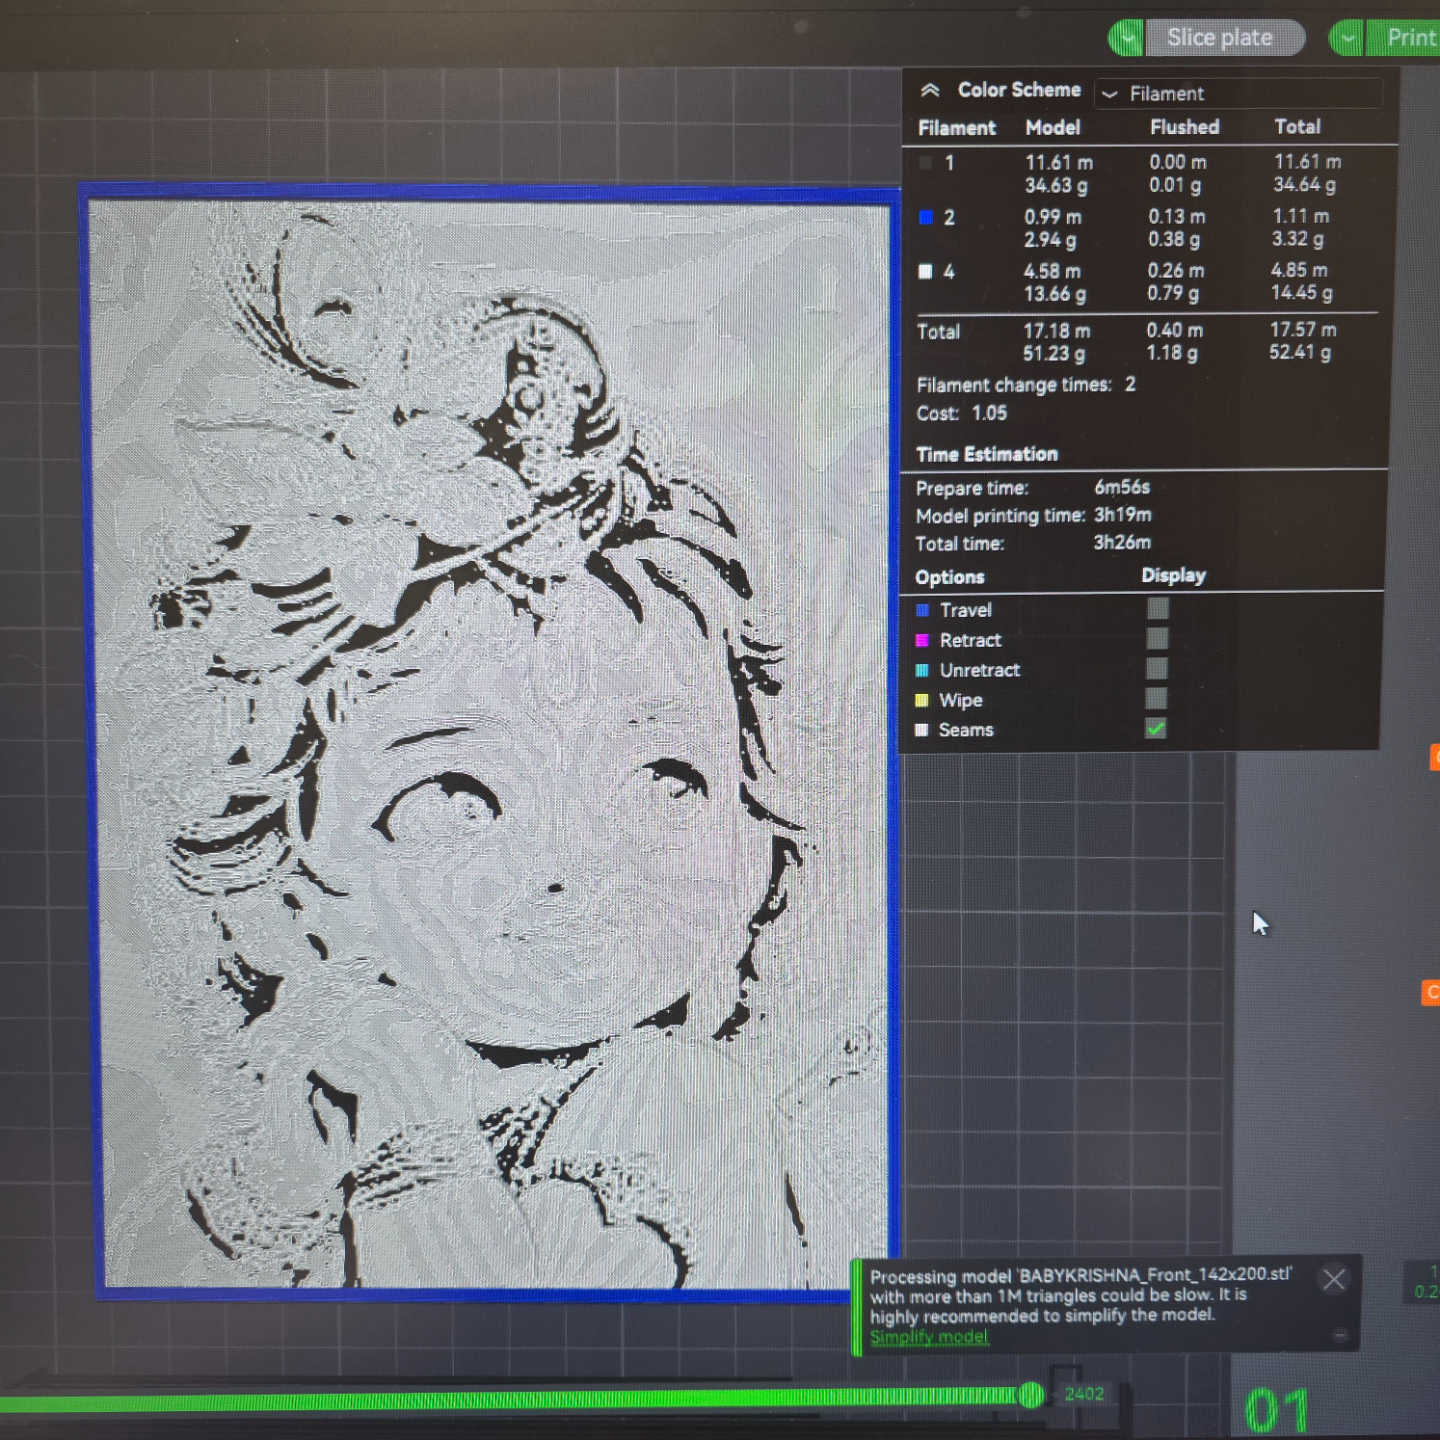1440x1440 pixels.
Task: Click the 'Filament' column header
Action: 957,128
